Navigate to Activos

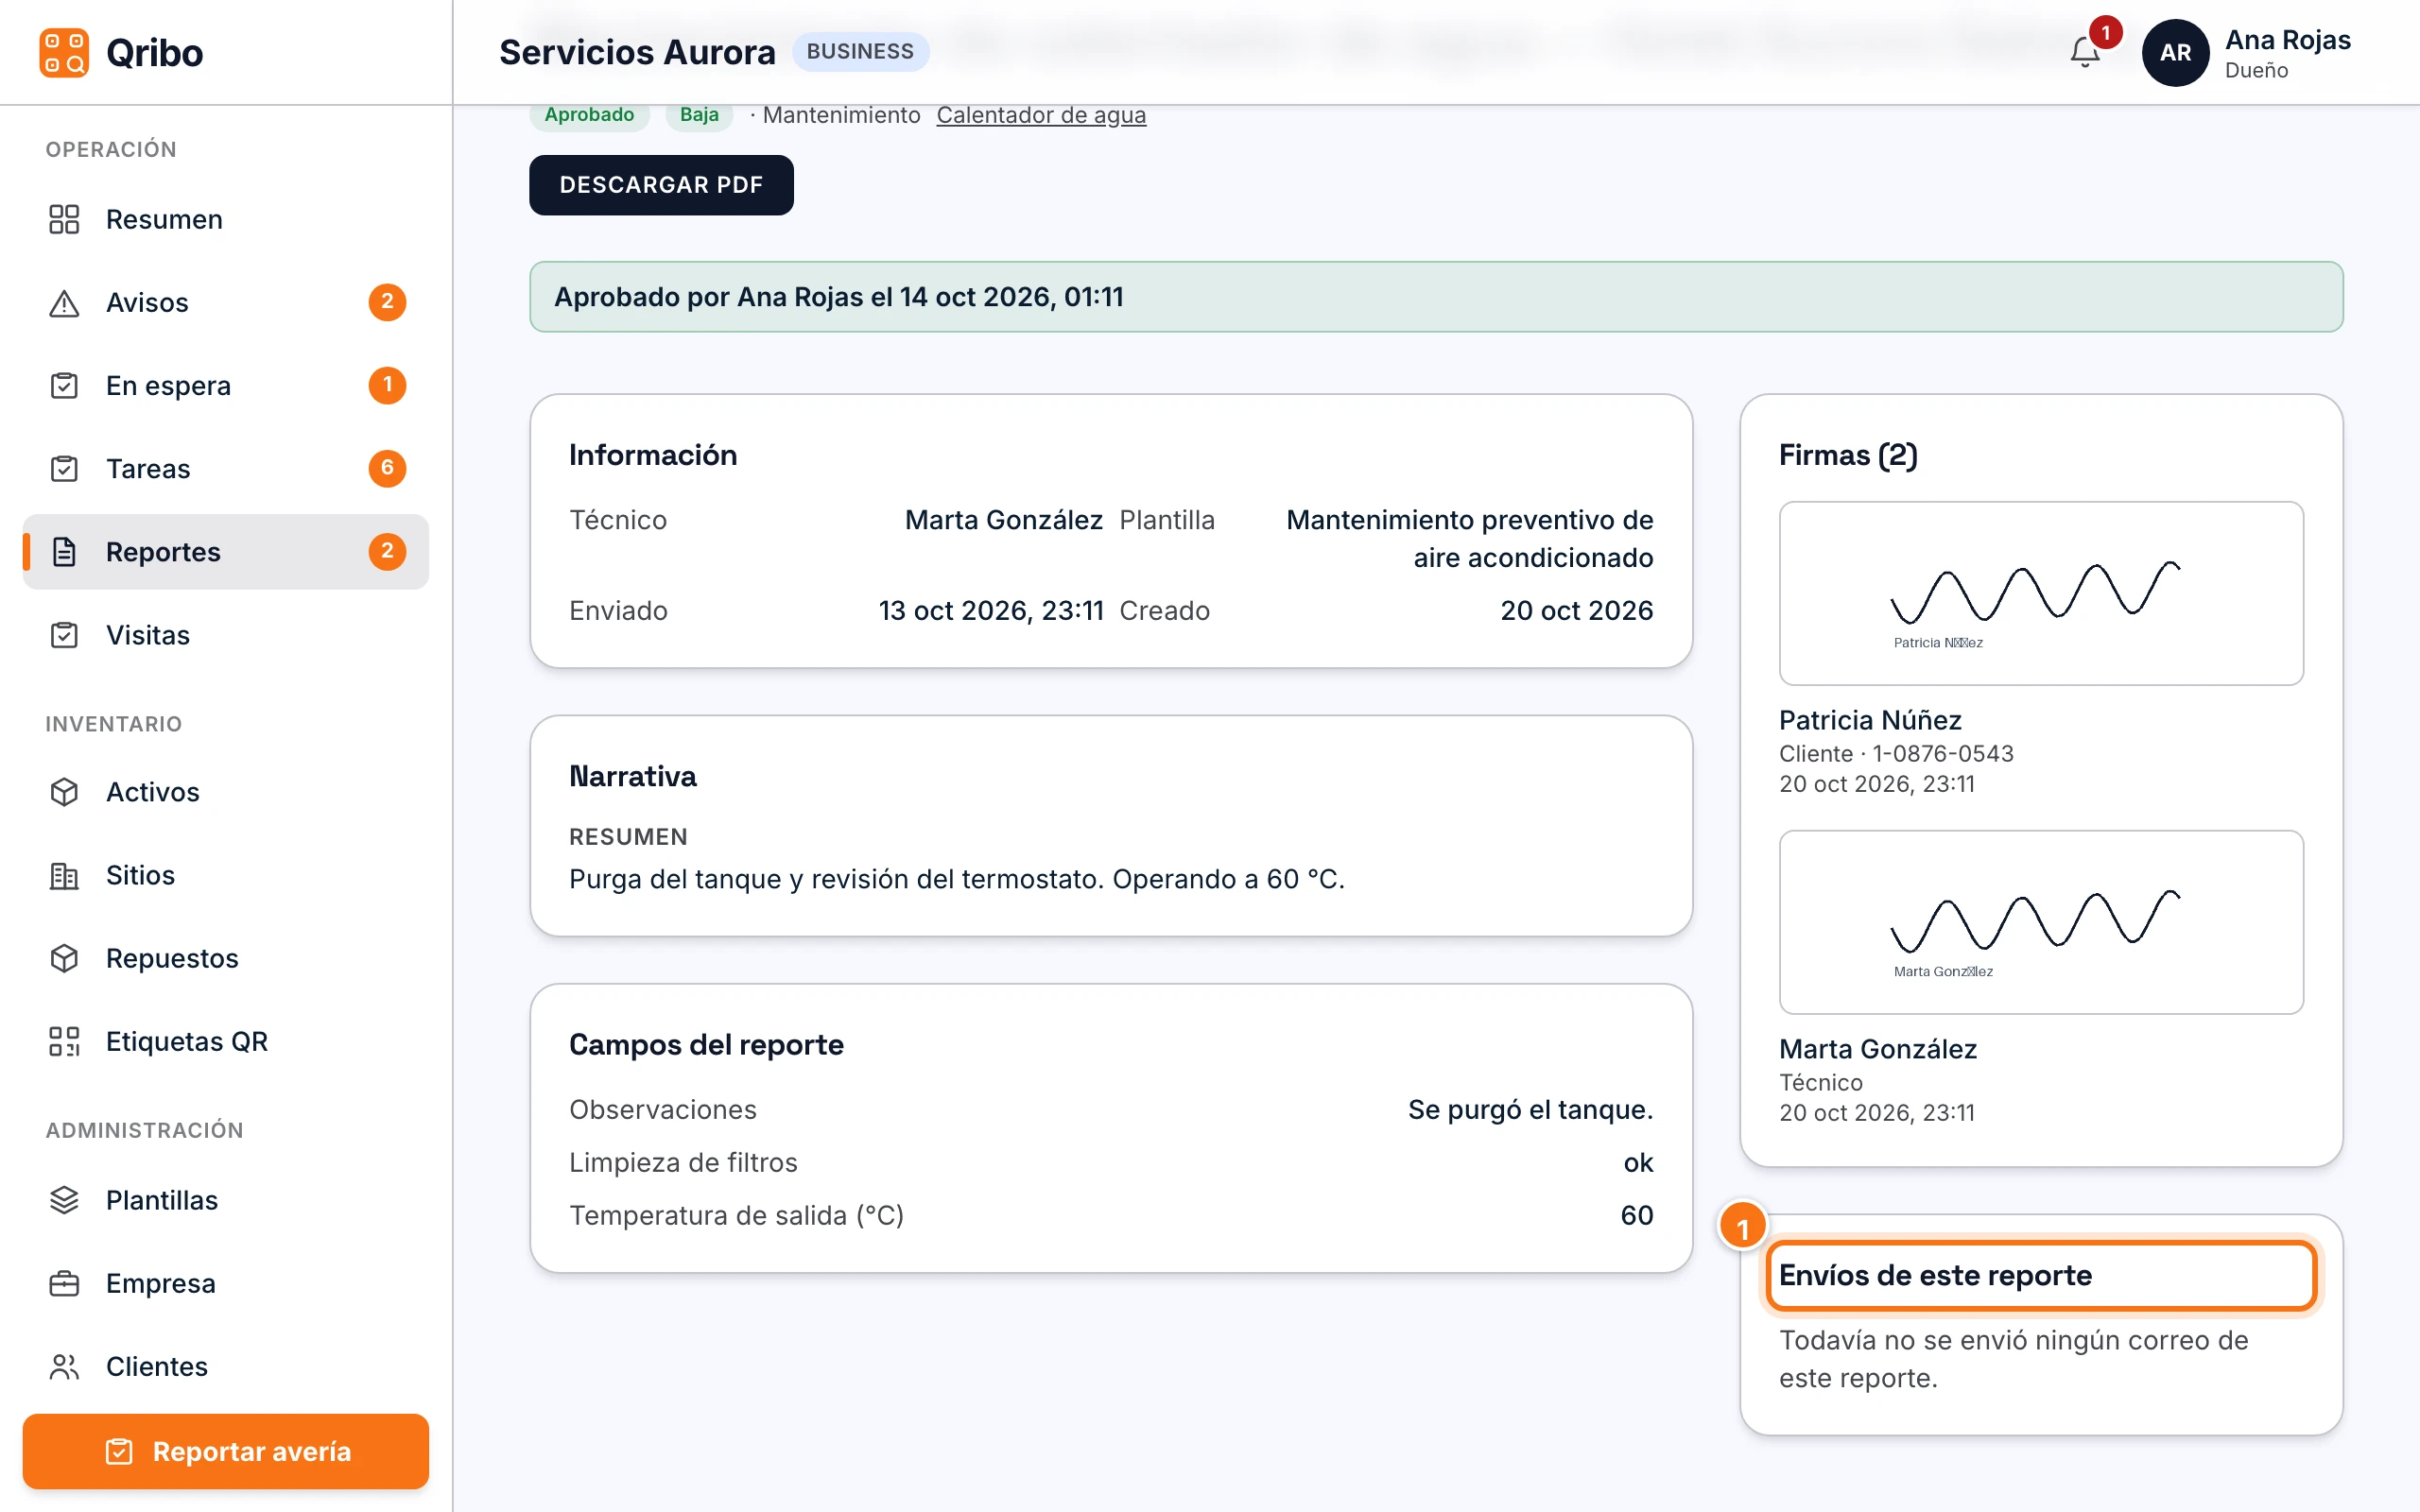click(x=226, y=791)
